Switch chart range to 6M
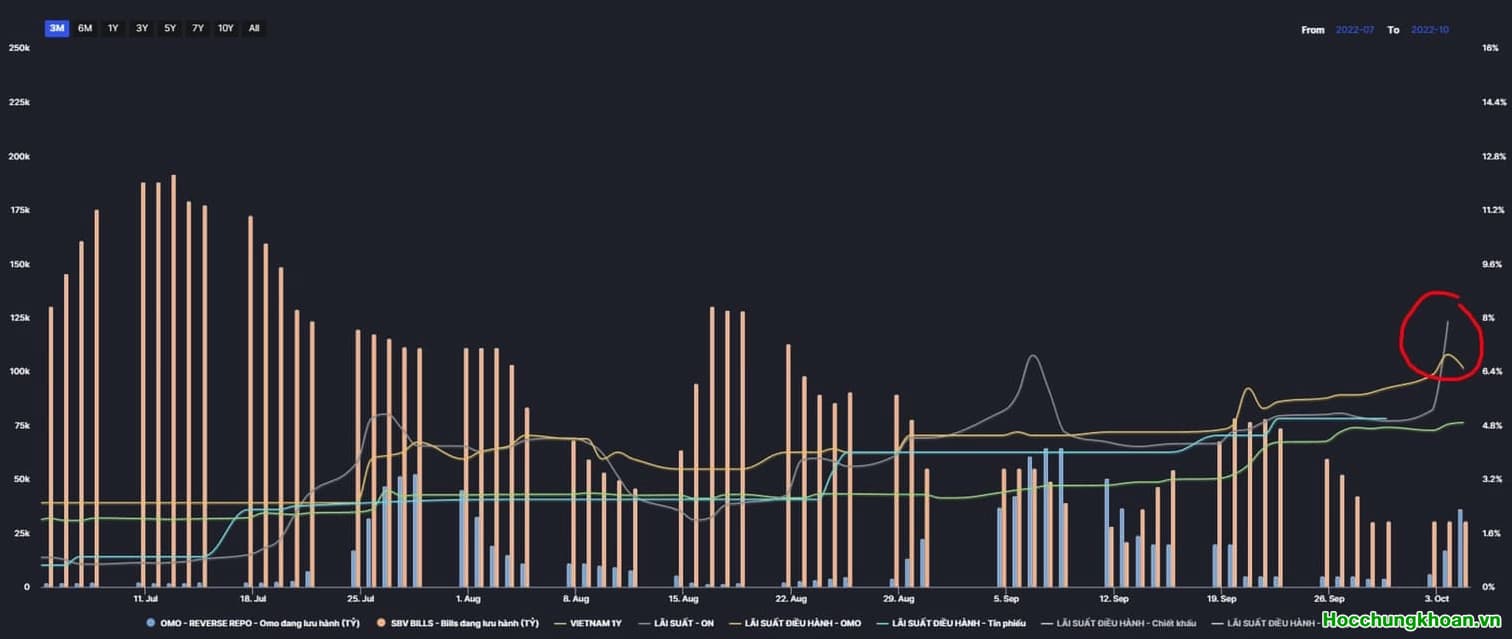 pyautogui.click(x=85, y=29)
